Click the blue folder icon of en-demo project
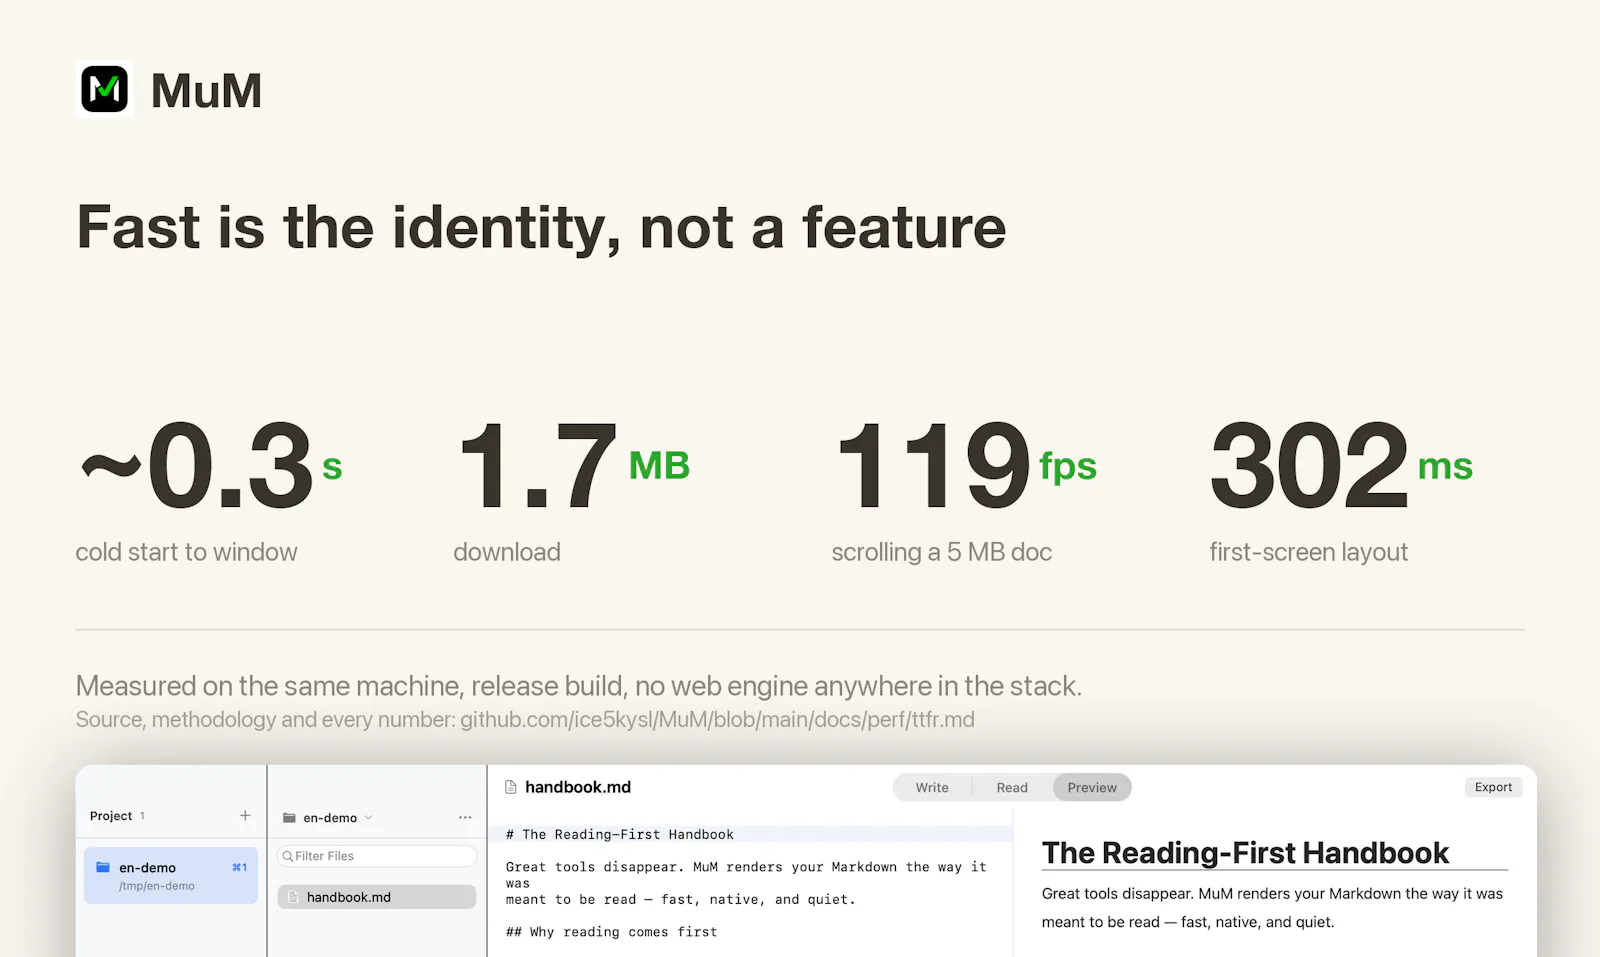 103,867
